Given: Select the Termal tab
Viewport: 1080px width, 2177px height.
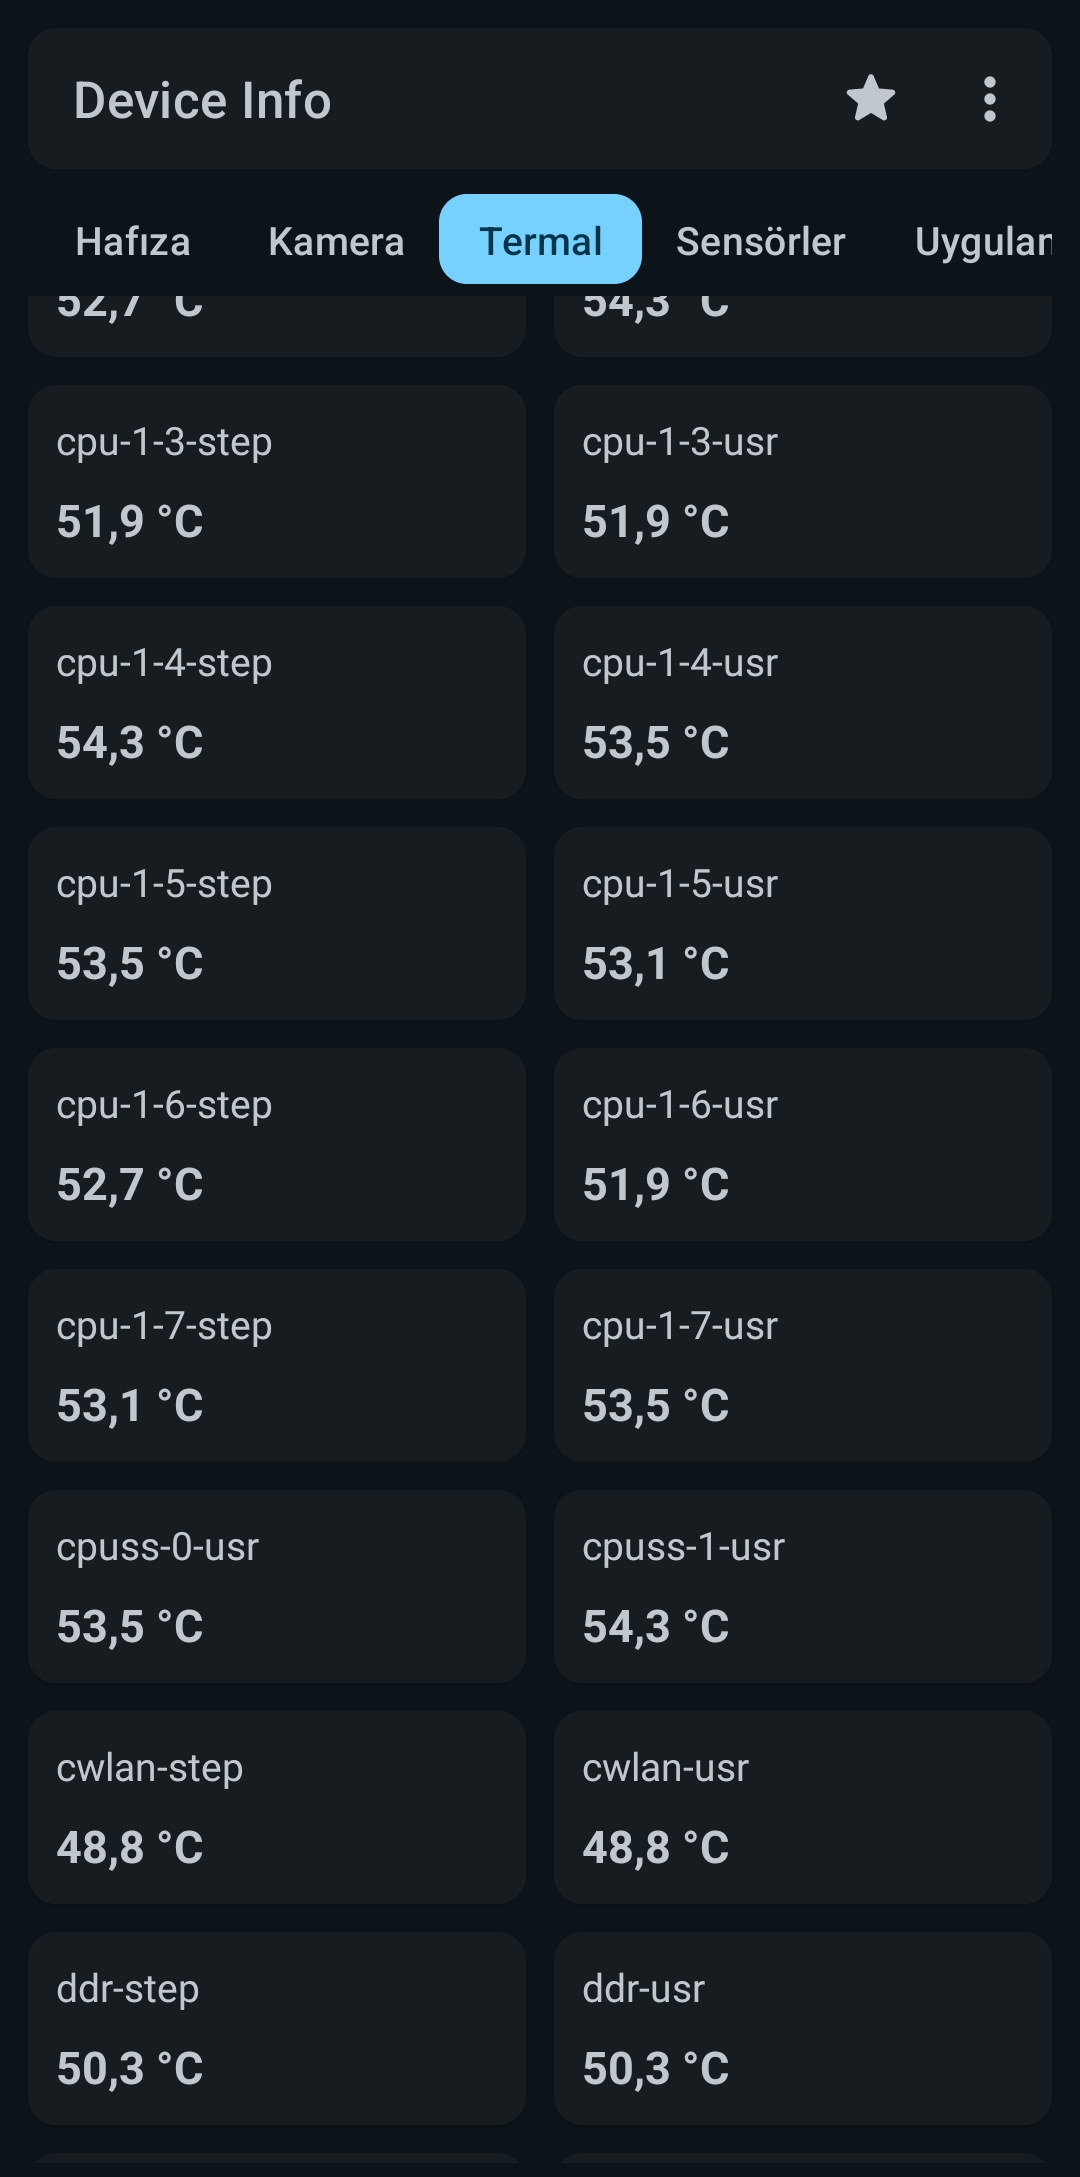Looking at the screenshot, I should pos(540,240).
